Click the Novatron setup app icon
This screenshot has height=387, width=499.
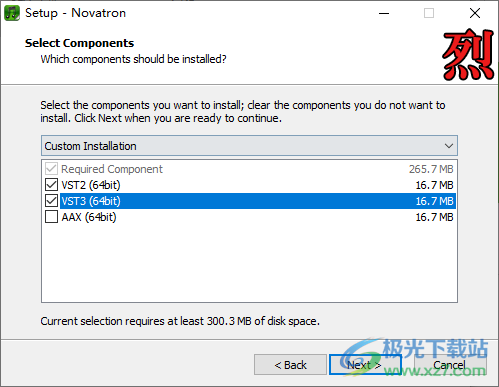tap(12, 13)
